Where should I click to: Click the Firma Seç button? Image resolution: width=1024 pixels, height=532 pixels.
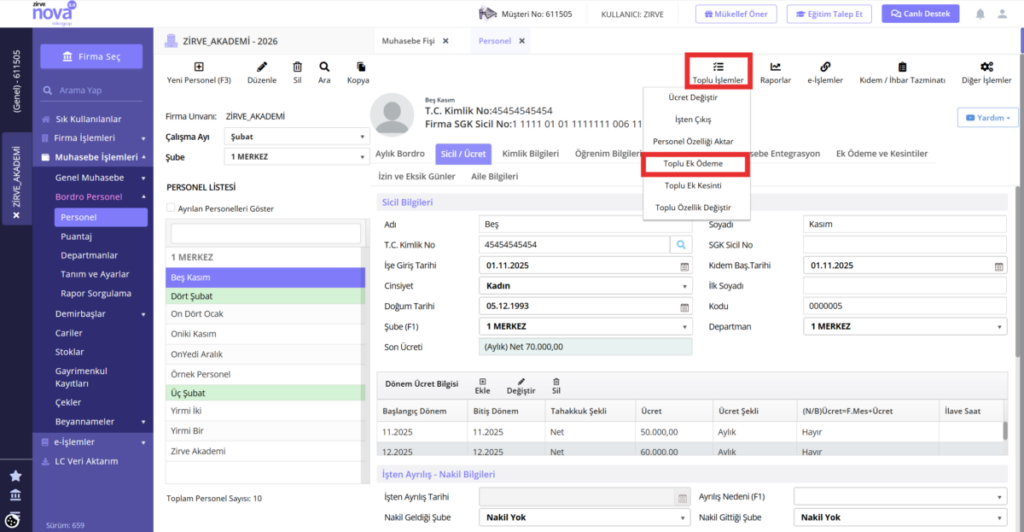click(x=91, y=57)
